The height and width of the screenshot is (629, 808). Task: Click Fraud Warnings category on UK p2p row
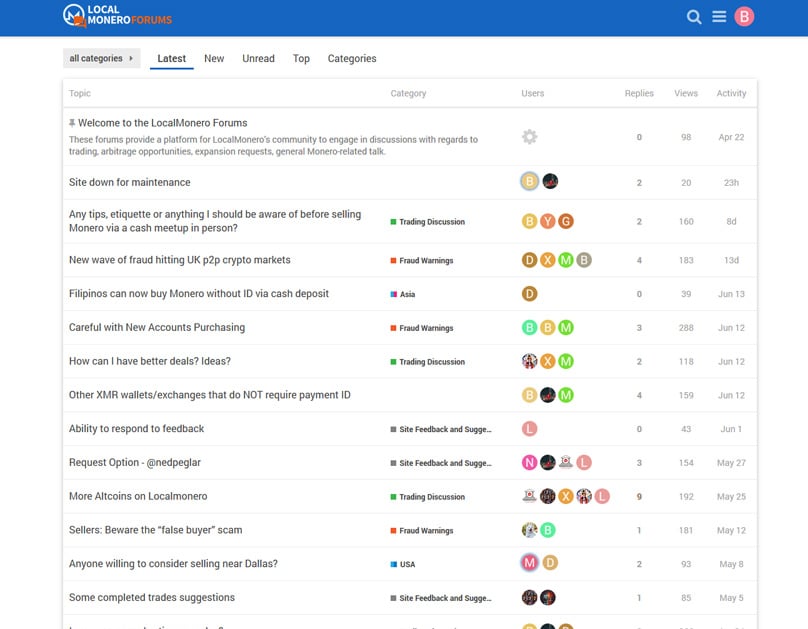[422, 261]
